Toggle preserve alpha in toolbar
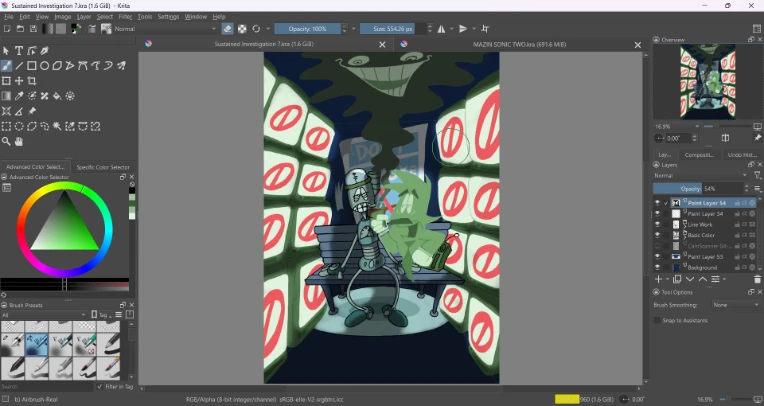Image resolution: width=764 pixels, height=406 pixels. click(x=242, y=29)
